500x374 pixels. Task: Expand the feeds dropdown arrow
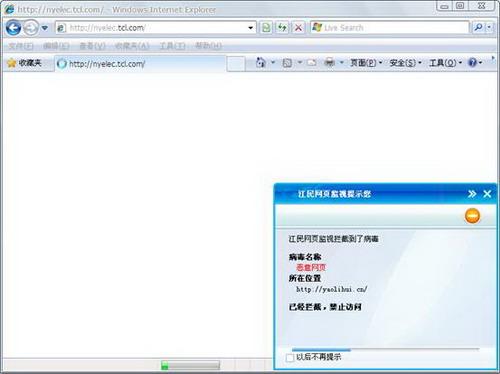(x=299, y=62)
